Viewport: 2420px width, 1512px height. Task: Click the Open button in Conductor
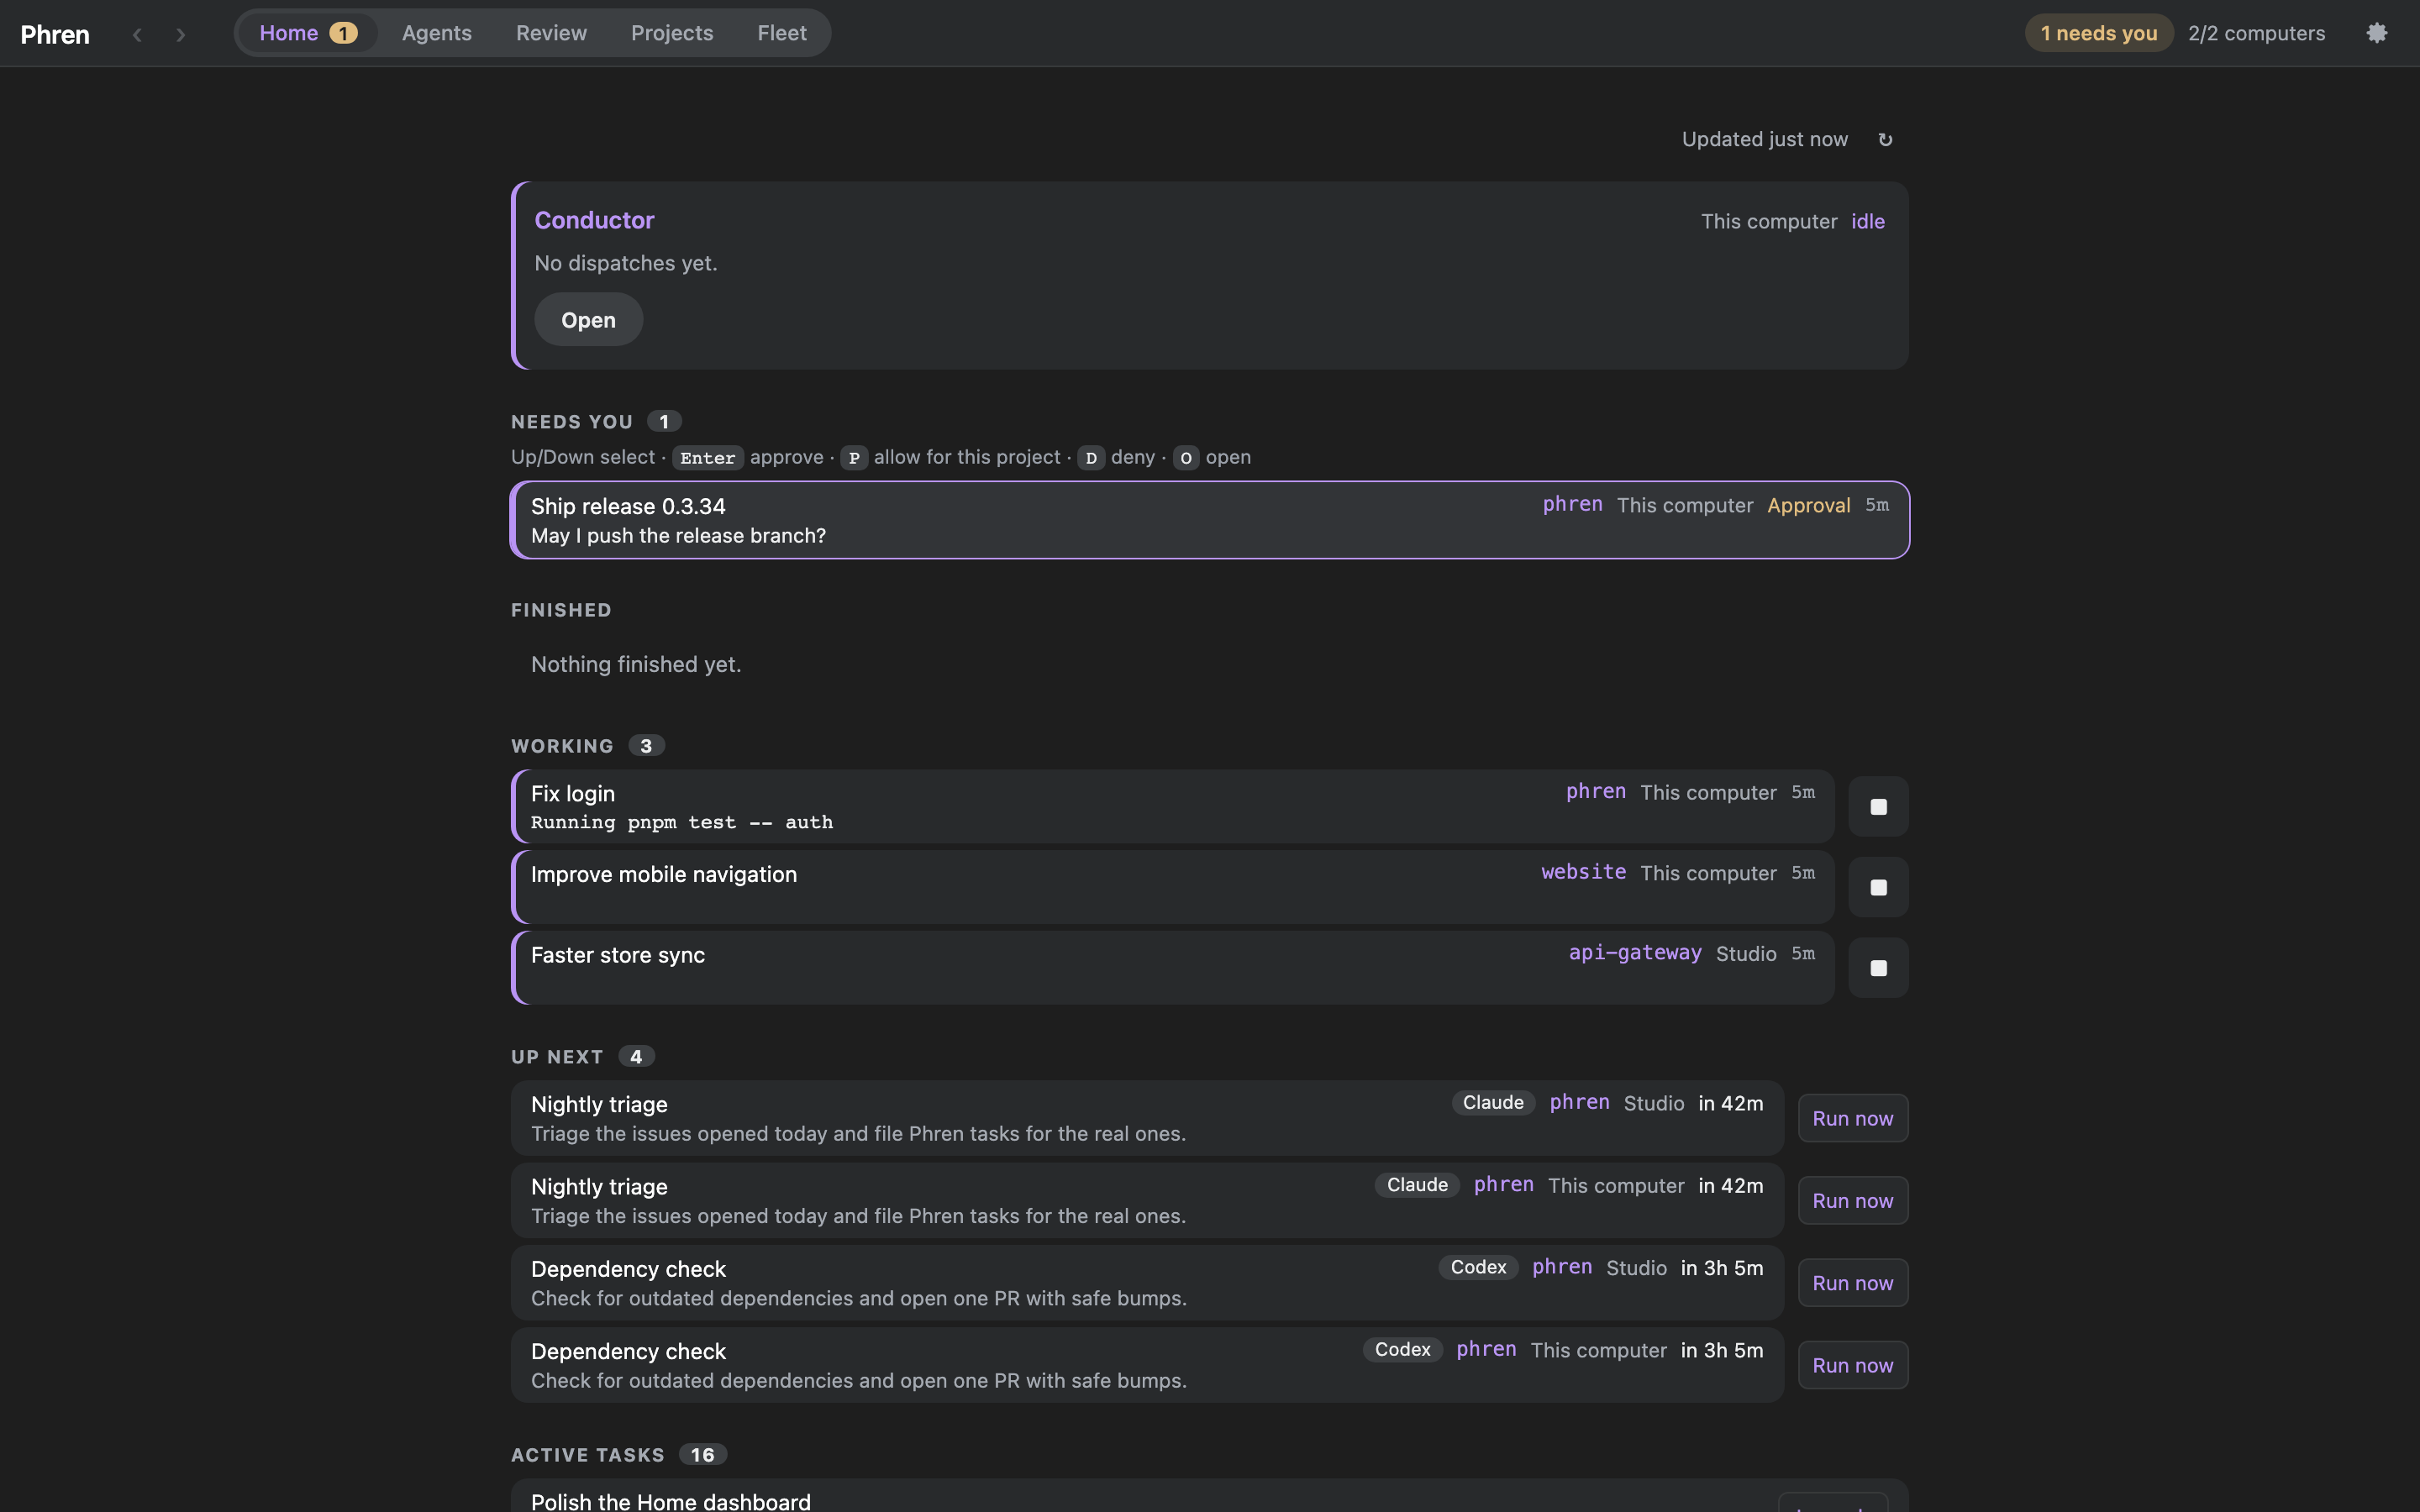[x=588, y=320]
